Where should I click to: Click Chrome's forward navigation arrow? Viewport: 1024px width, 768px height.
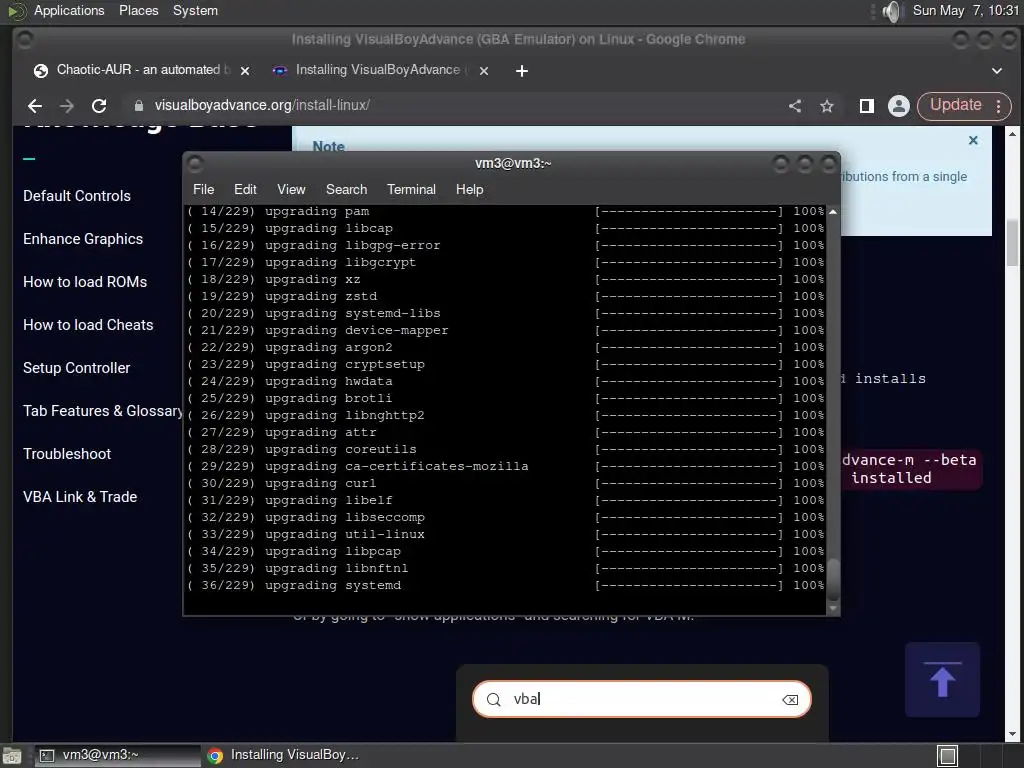67,106
